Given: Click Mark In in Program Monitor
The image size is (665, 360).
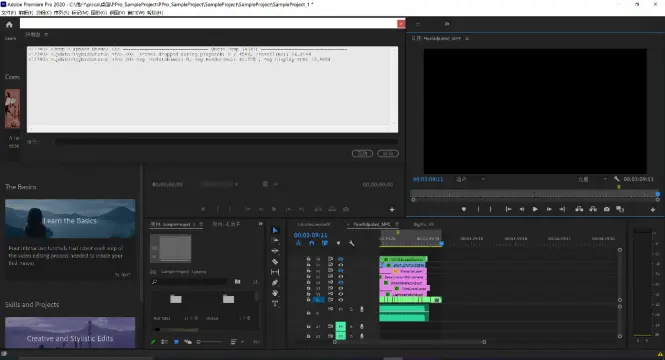Looking at the screenshot, I should [x=478, y=209].
